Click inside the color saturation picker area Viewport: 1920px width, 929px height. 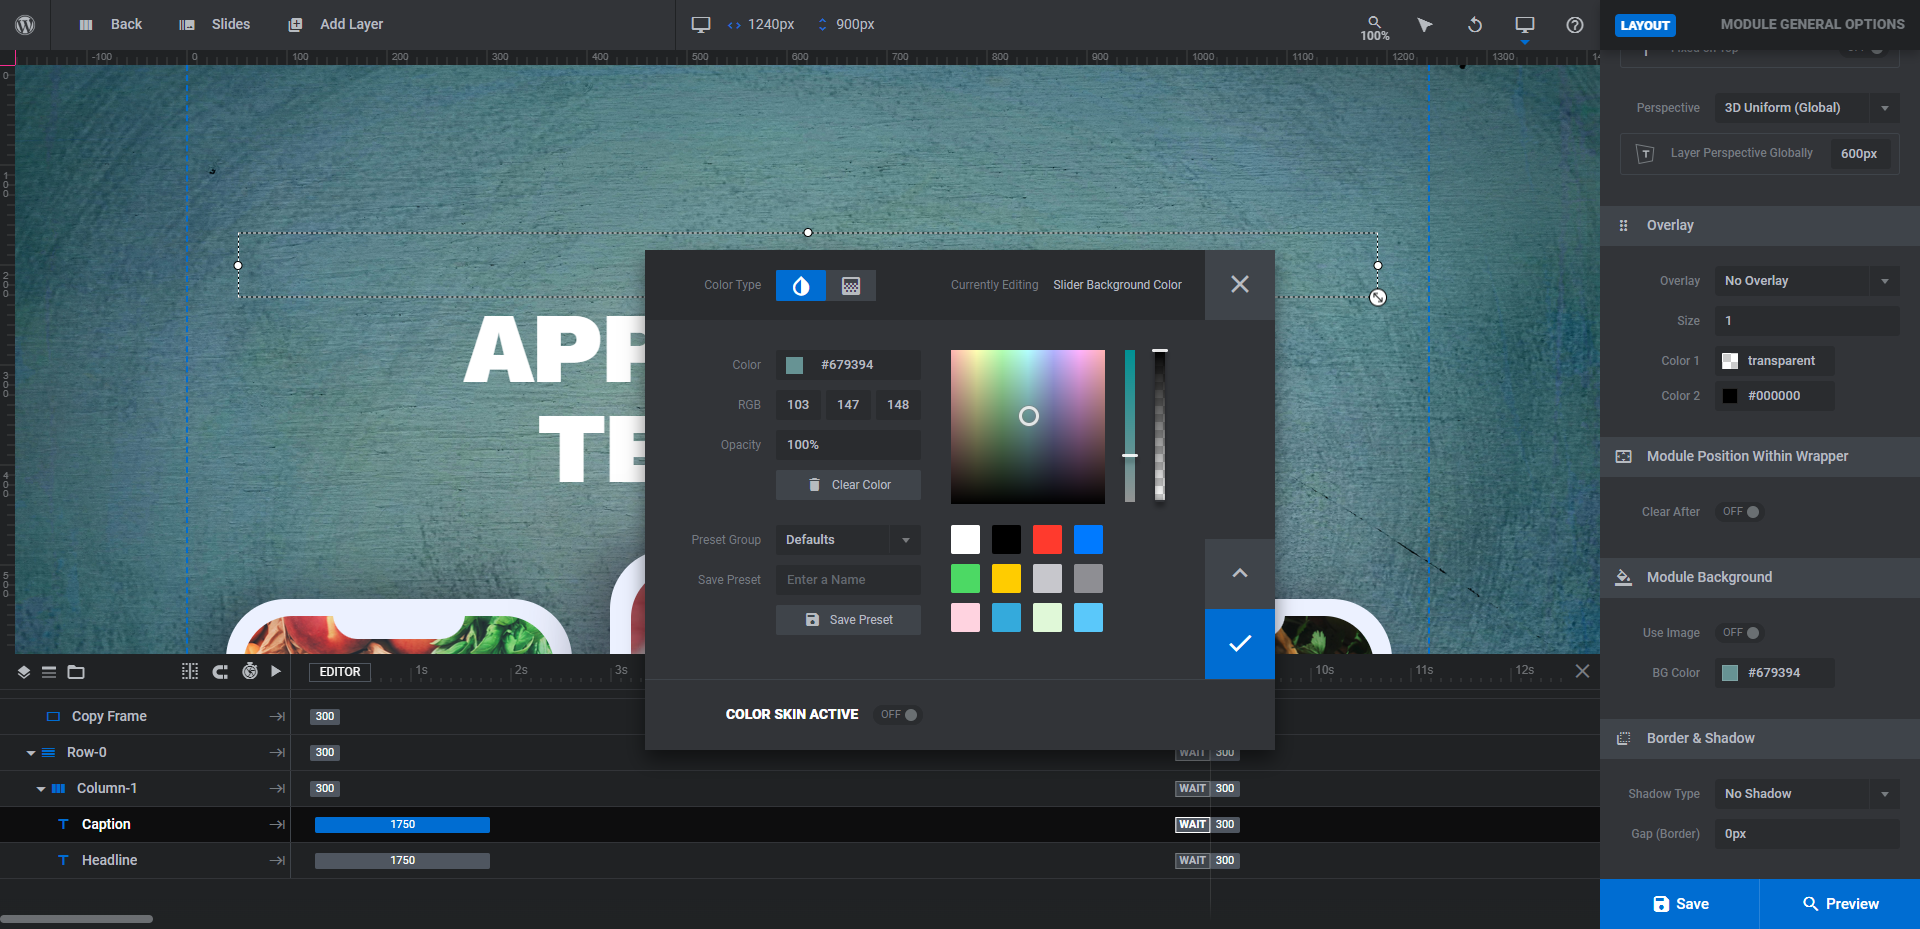(x=1028, y=427)
